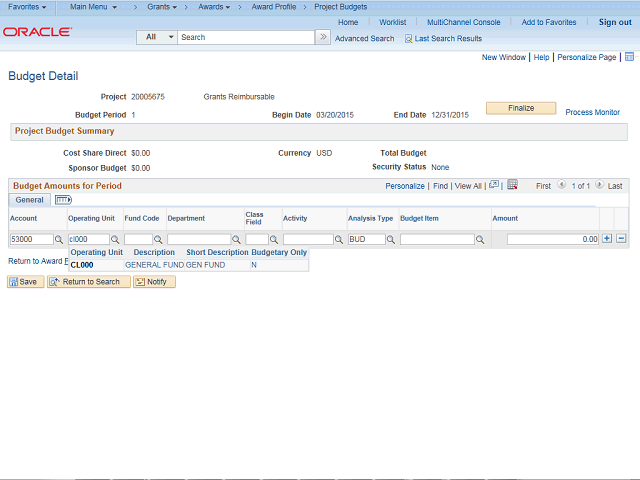Image resolution: width=640 pixels, height=480 pixels.
Task: Expand the Main Menu dropdown
Action: point(93,7)
